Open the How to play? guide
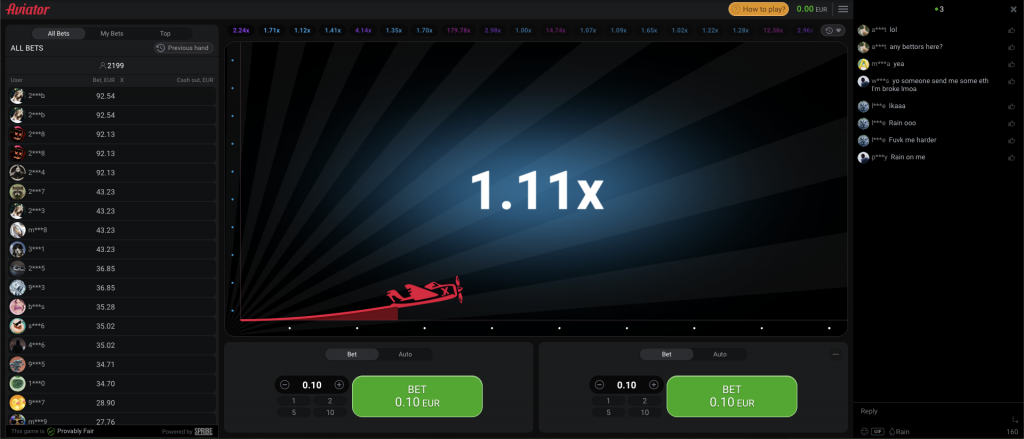The image size is (1024, 439). (758, 9)
